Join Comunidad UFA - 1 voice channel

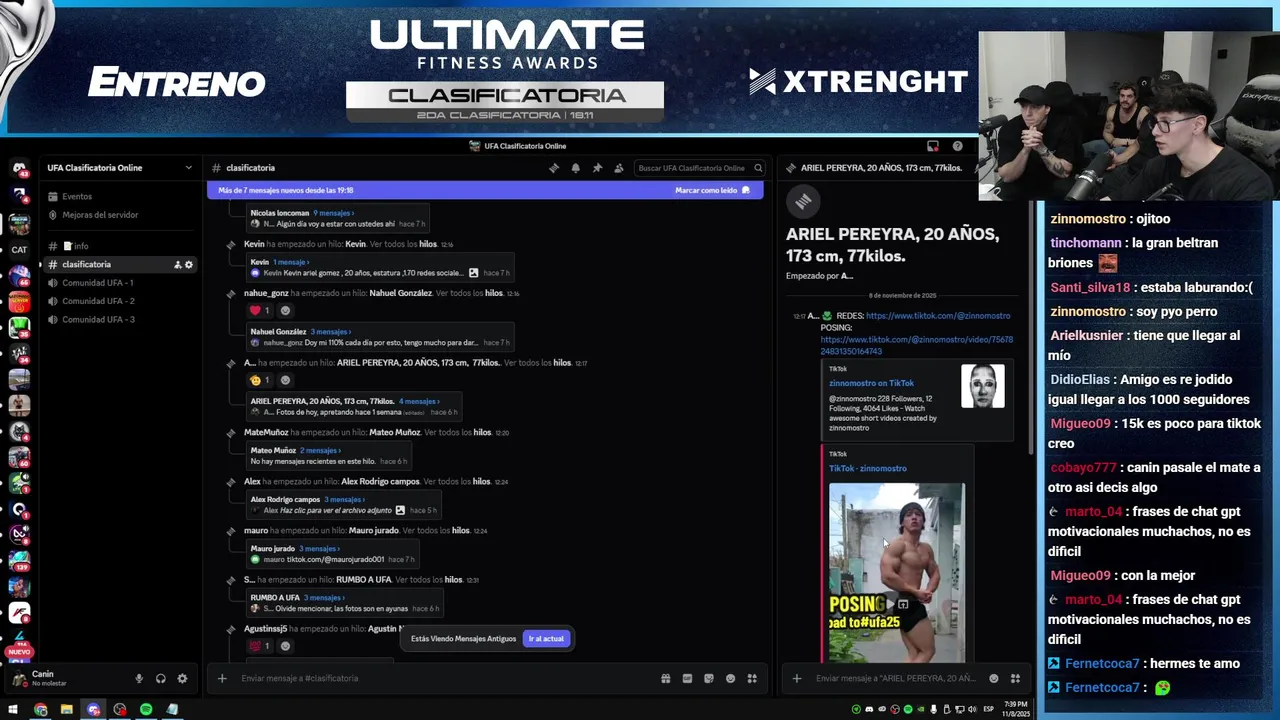[120, 283]
